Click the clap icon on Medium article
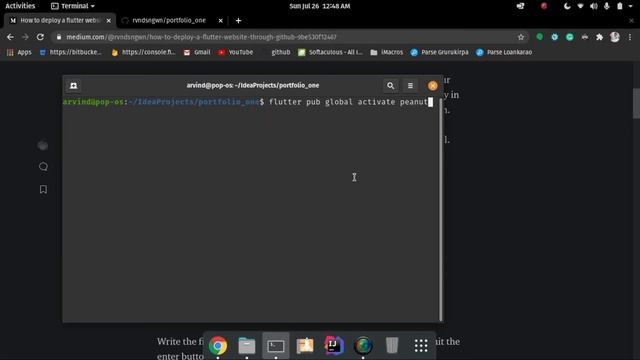 (x=43, y=145)
